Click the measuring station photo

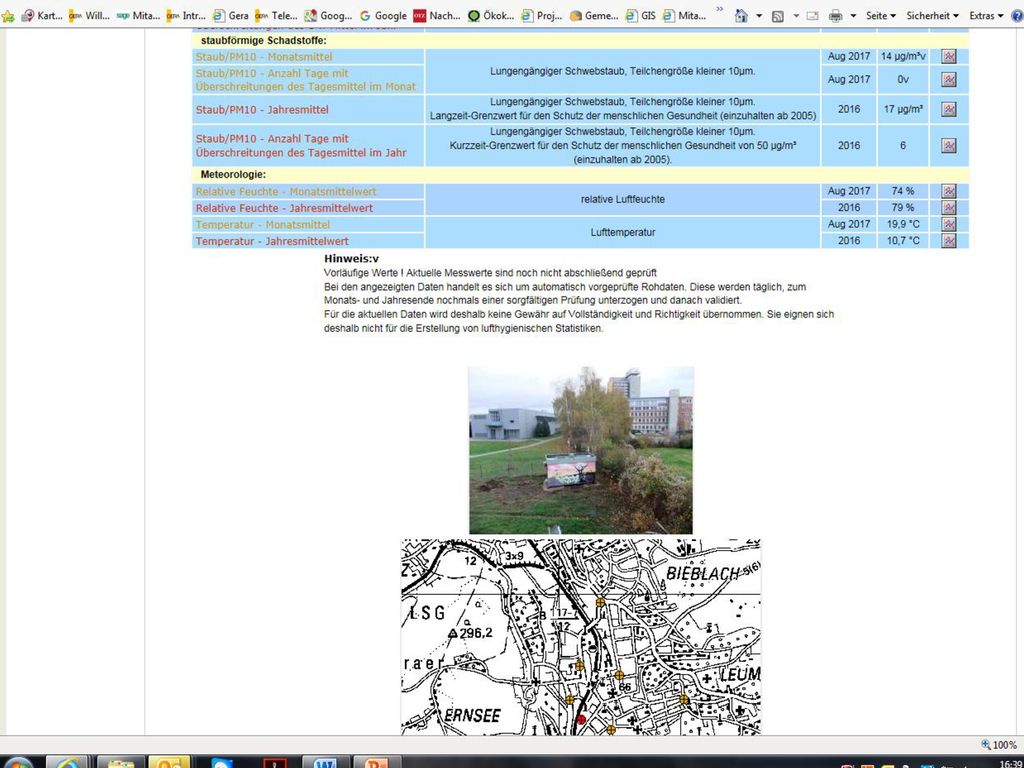[x=581, y=450]
